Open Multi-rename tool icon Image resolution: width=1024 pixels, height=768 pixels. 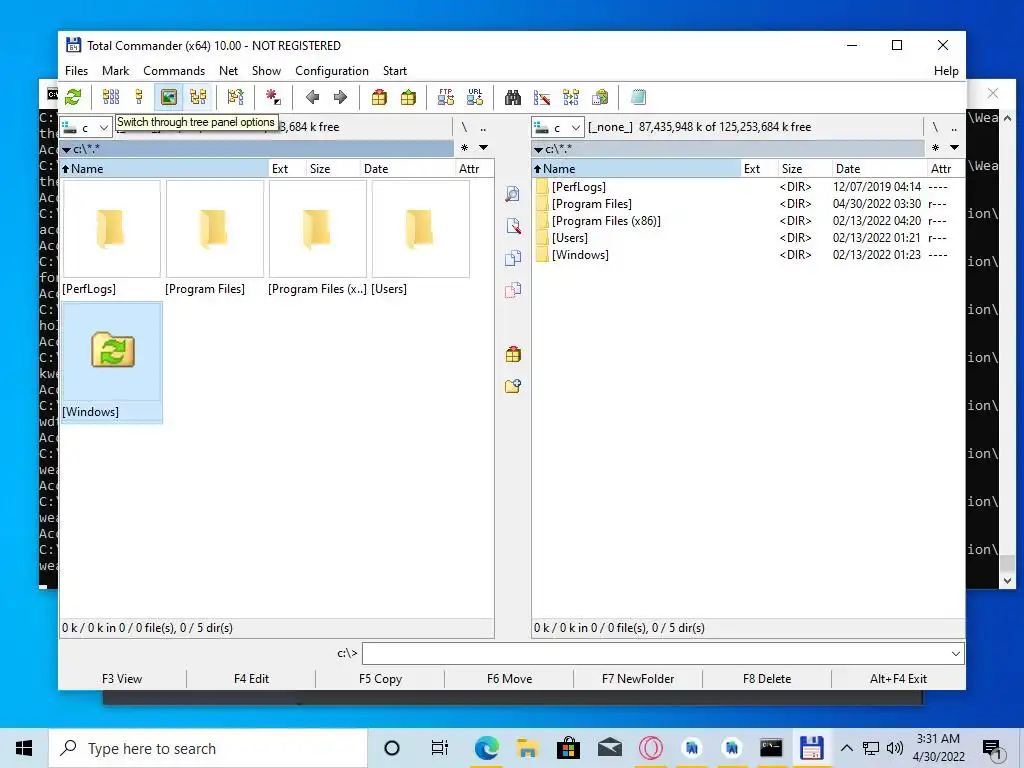(x=541, y=97)
